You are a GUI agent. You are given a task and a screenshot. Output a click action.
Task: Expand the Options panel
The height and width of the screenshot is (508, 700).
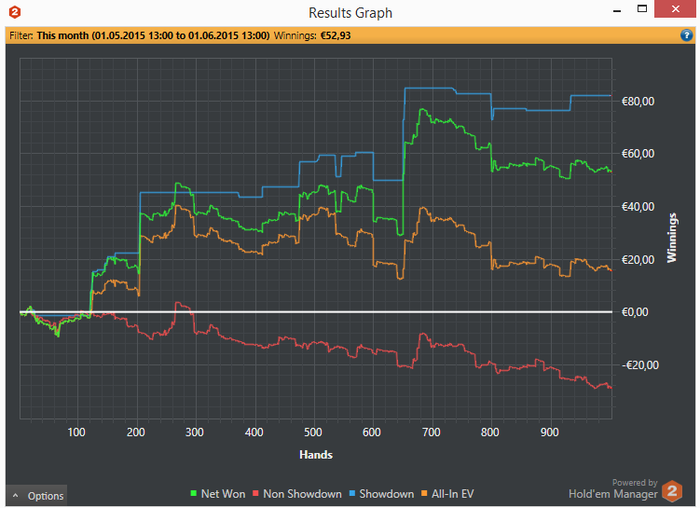(37, 496)
